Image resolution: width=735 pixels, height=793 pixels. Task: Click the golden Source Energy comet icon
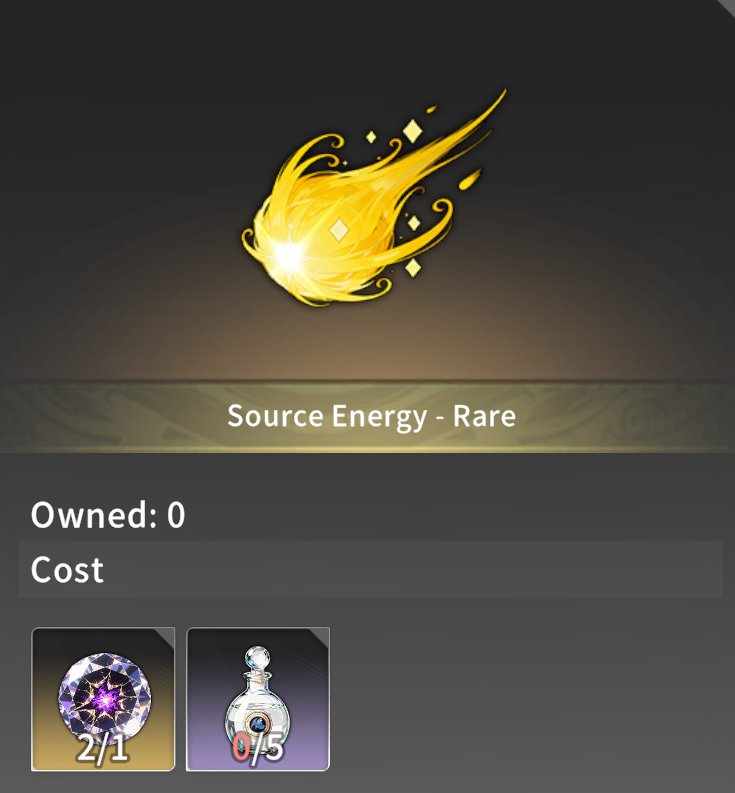373,198
